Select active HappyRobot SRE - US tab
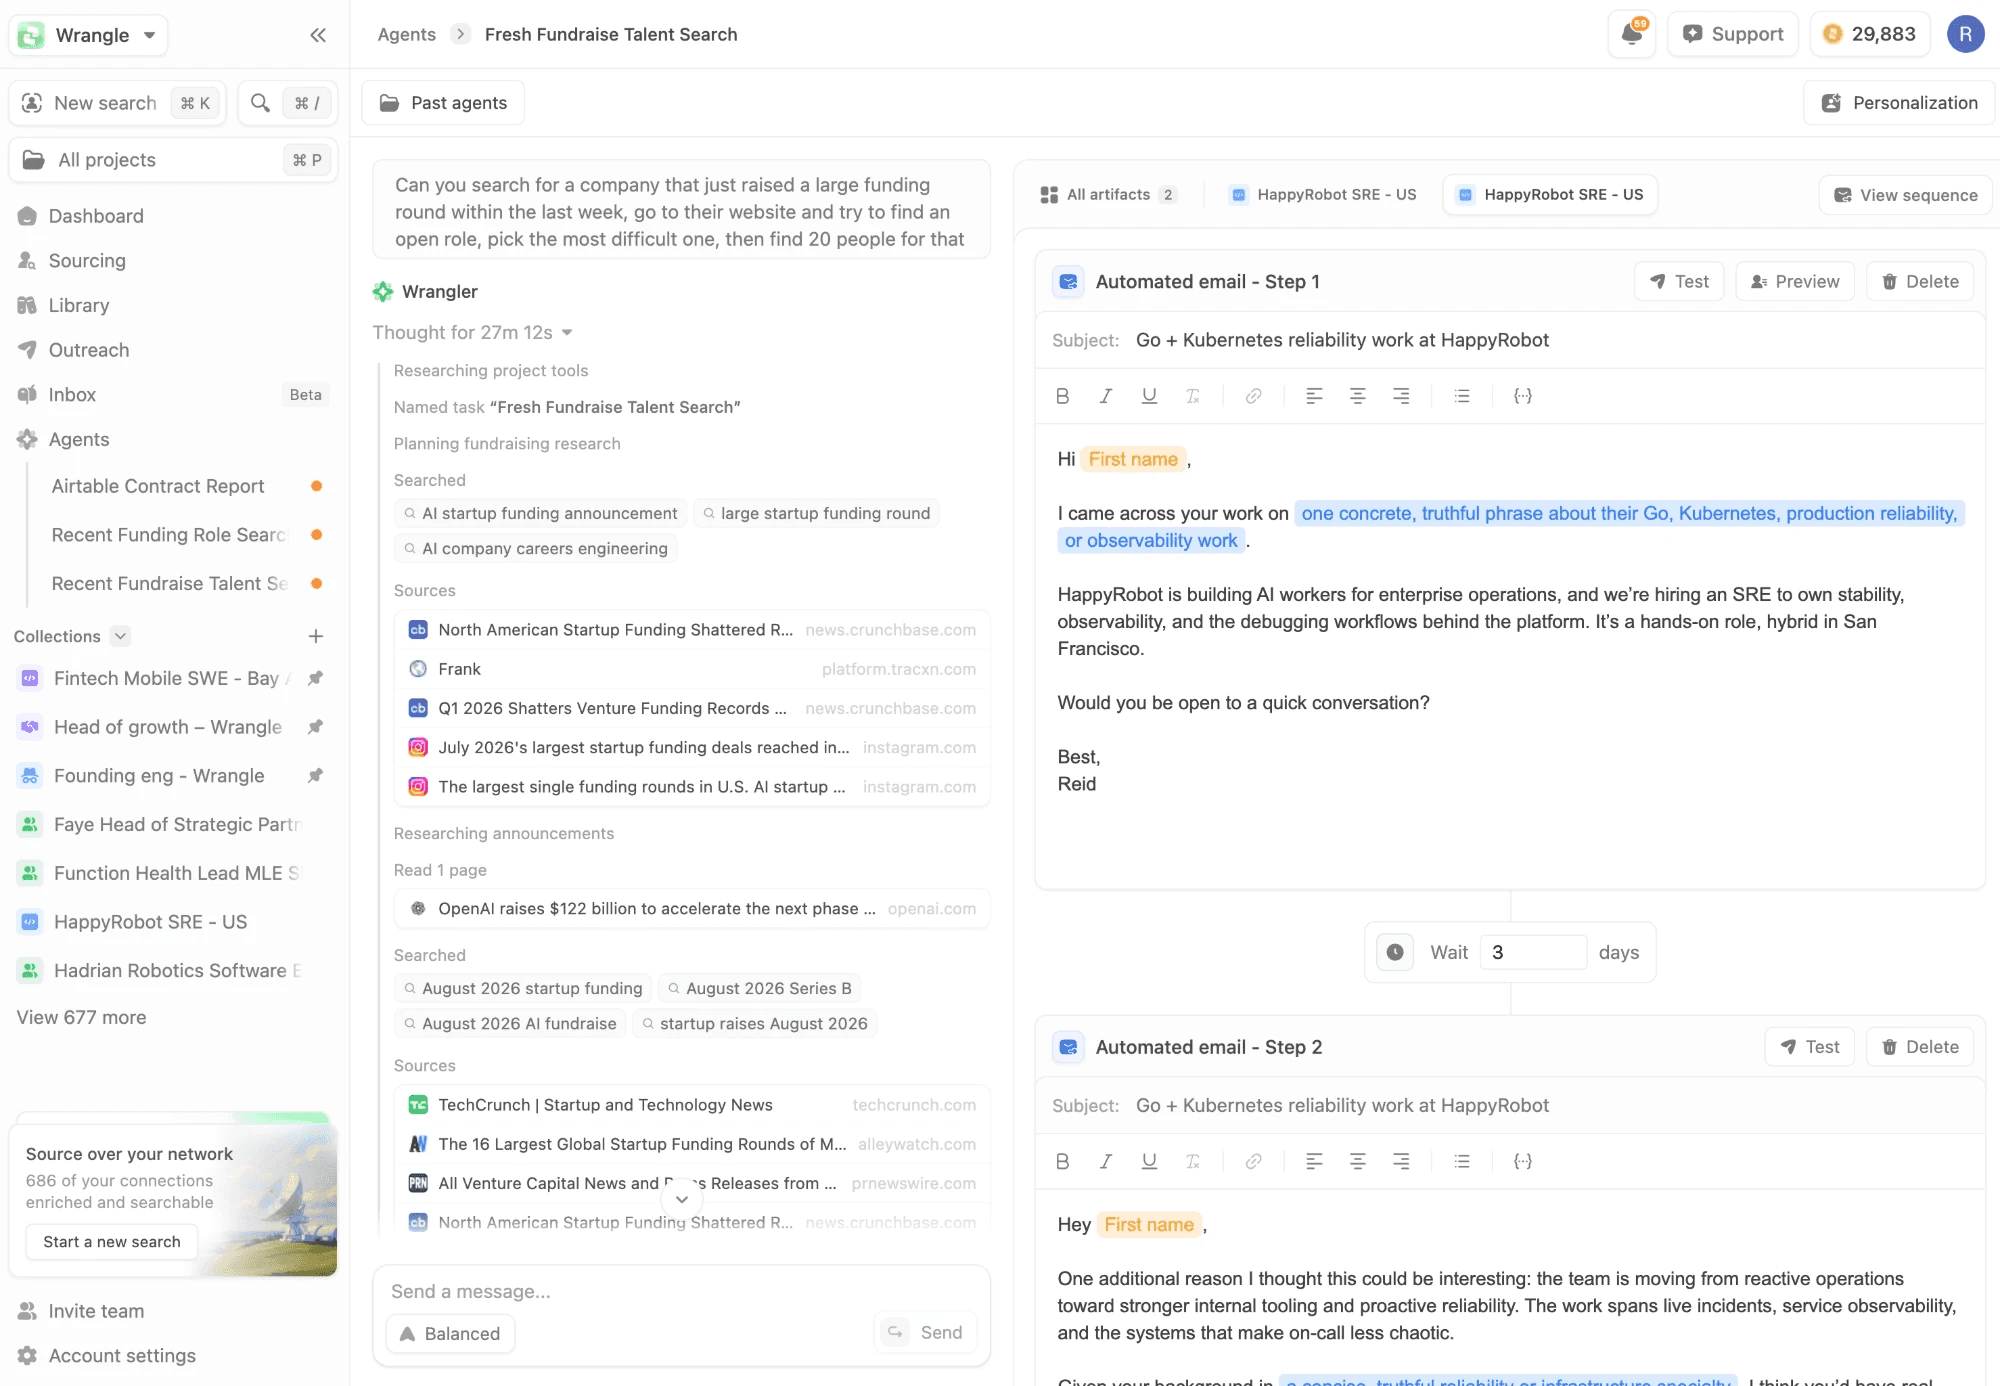This screenshot has height=1386, width=2000. (1551, 194)
